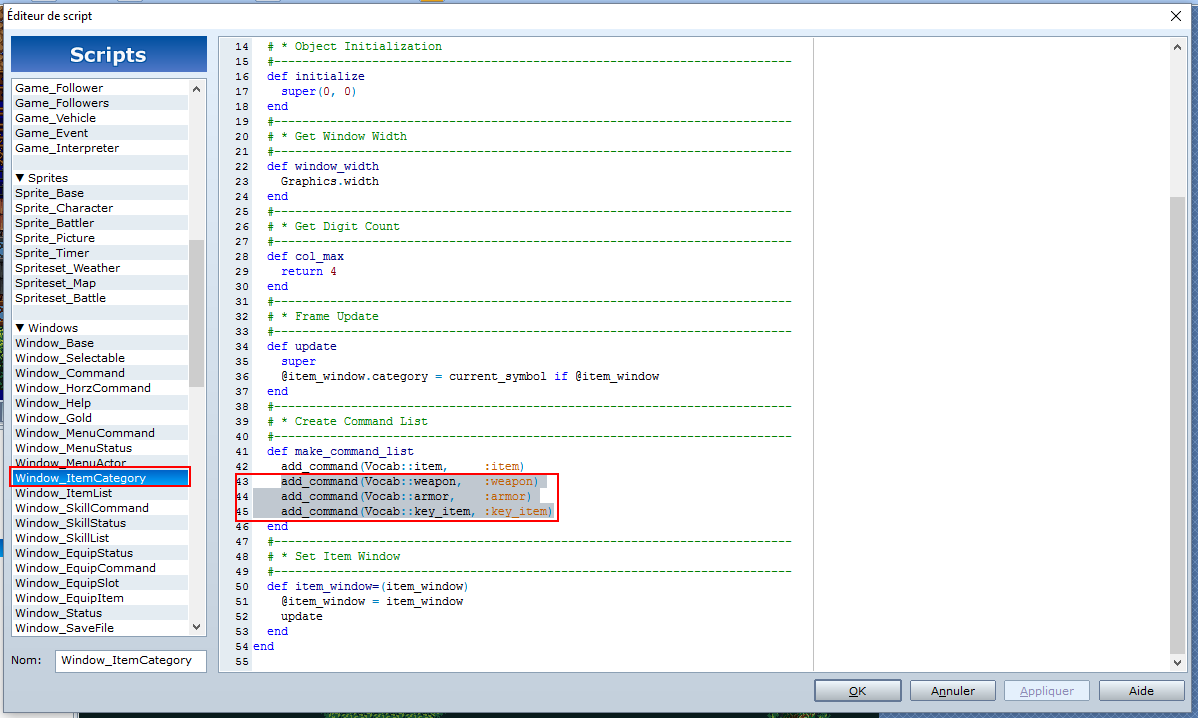Open help with Aide button
1198x718 pixels.
click(1141, 691)
